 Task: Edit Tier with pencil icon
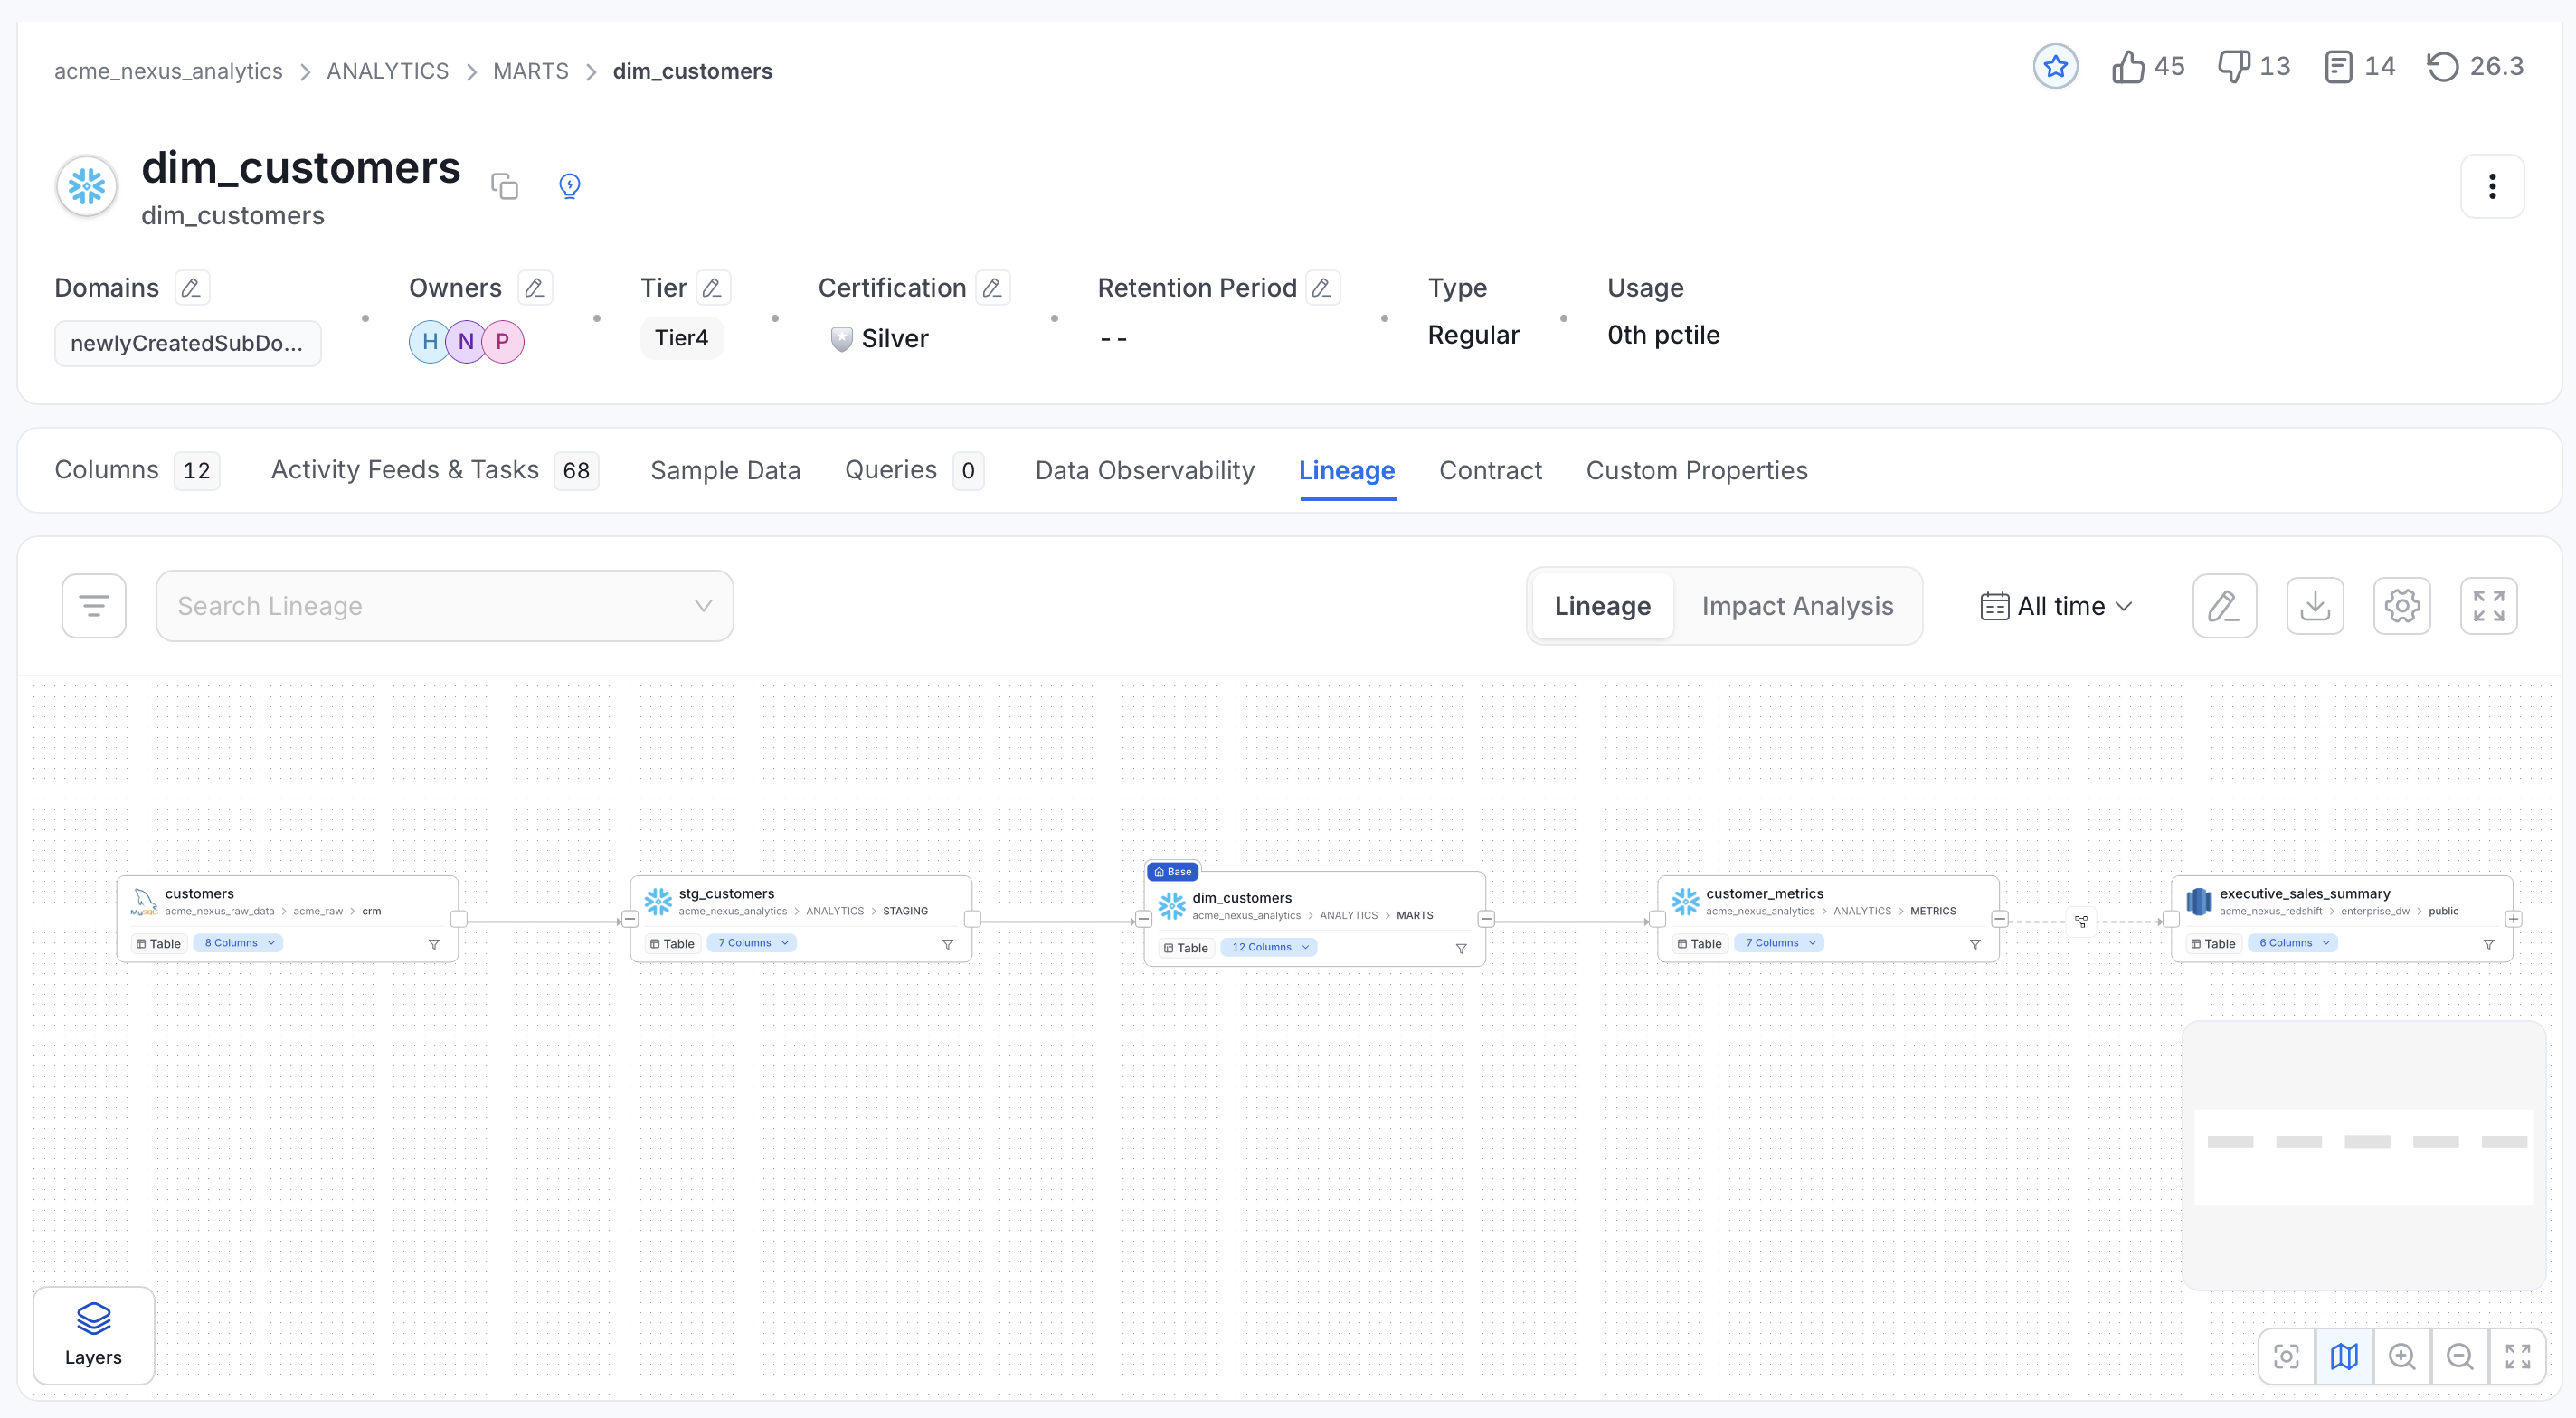712,288
